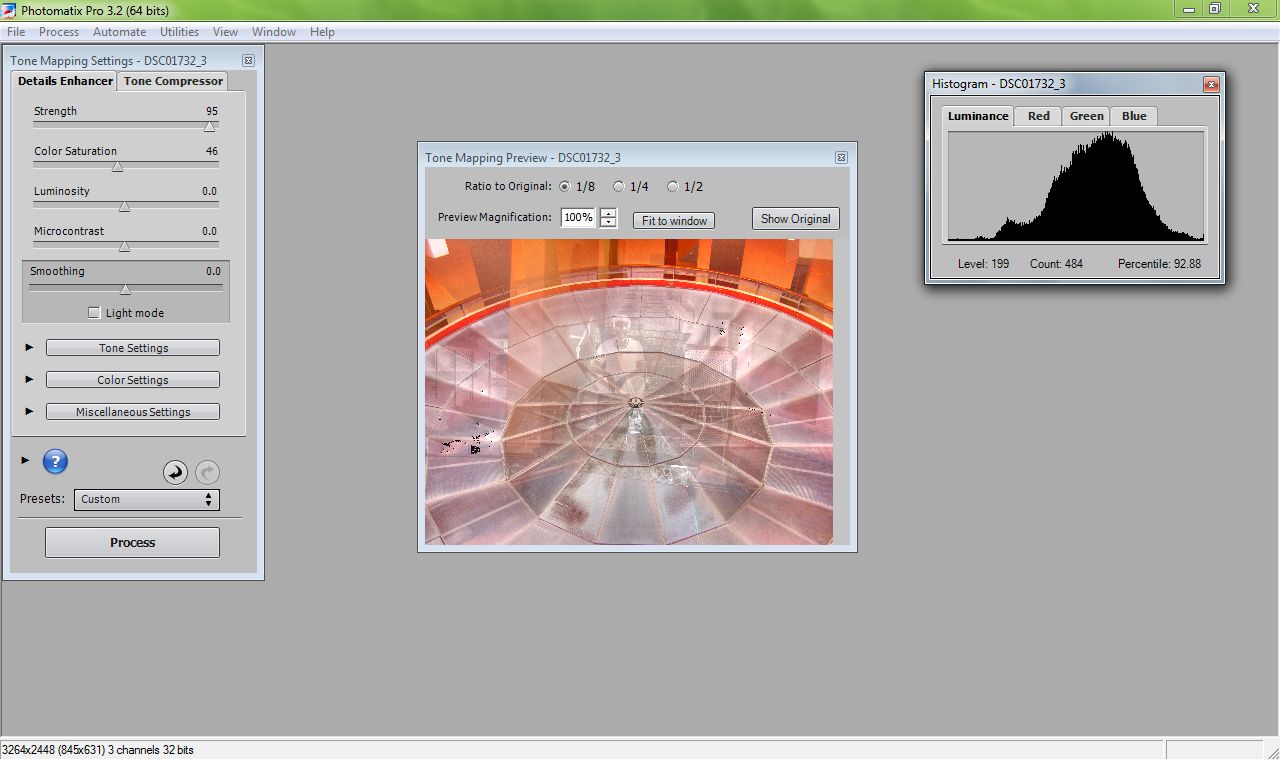The image size is (1280, 760).
Task: Click the Tone Settings button
Action: [133, 348]
